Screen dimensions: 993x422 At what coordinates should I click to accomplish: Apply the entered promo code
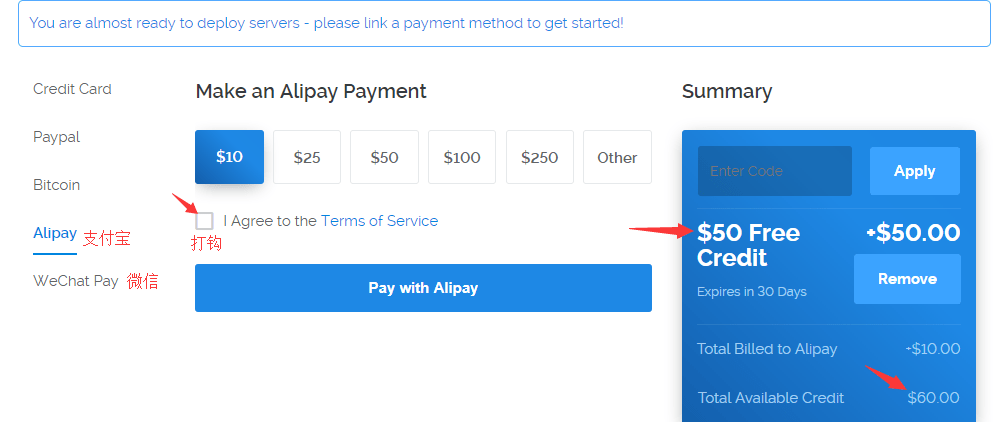point(914,171)
